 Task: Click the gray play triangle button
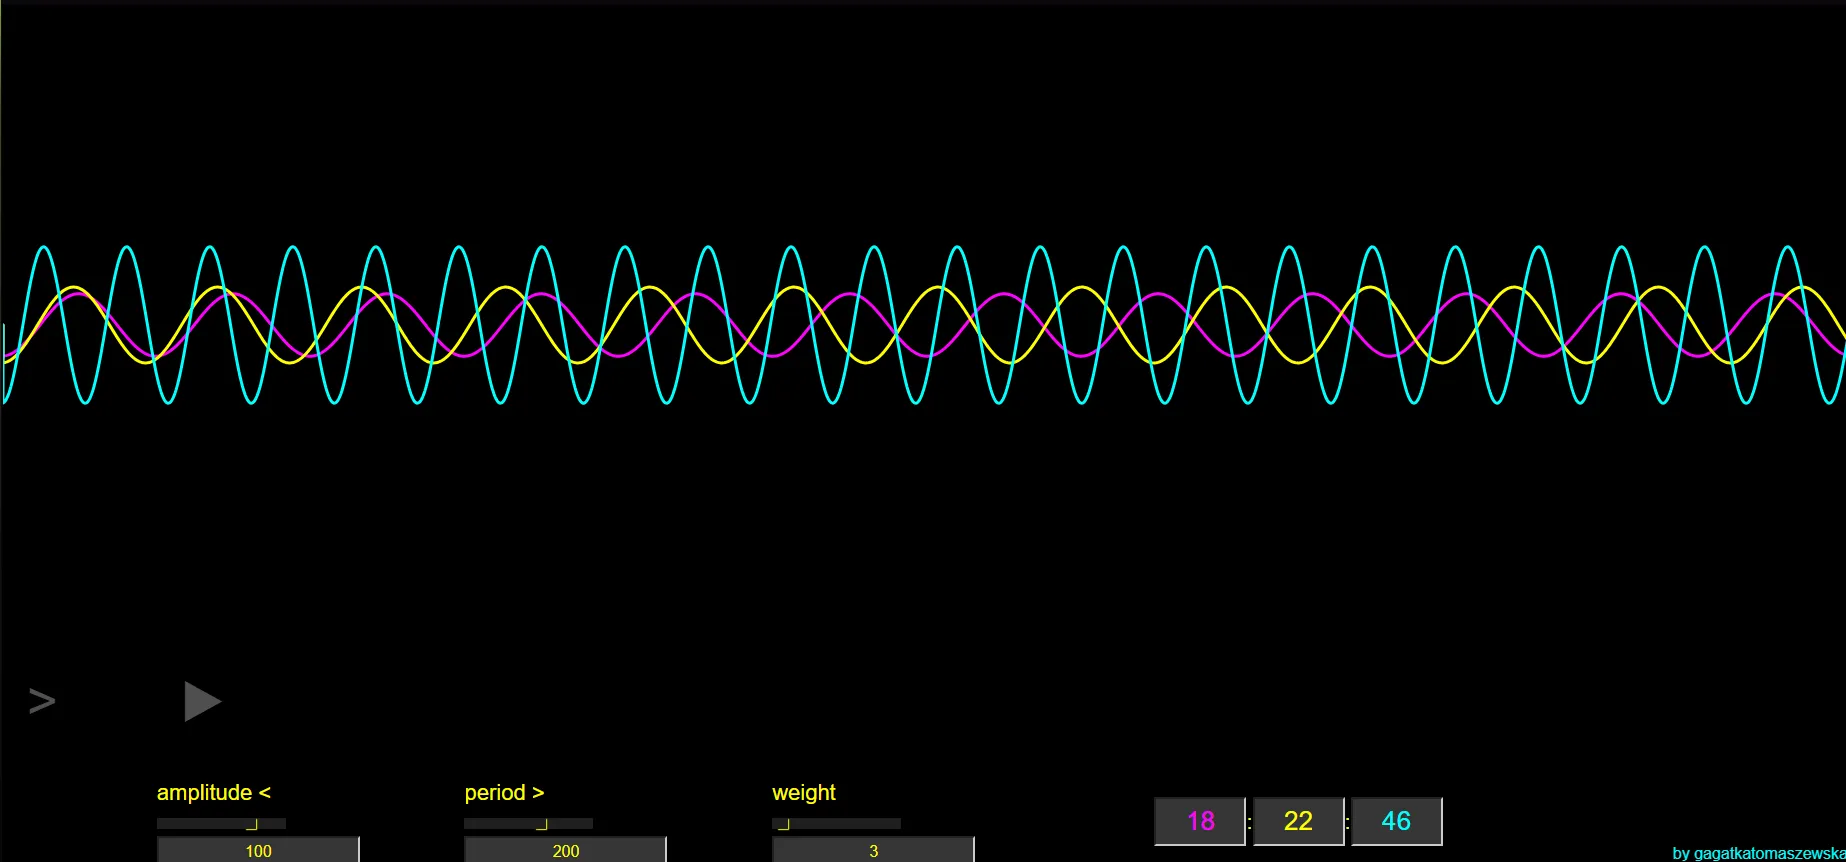coord(202,701)
